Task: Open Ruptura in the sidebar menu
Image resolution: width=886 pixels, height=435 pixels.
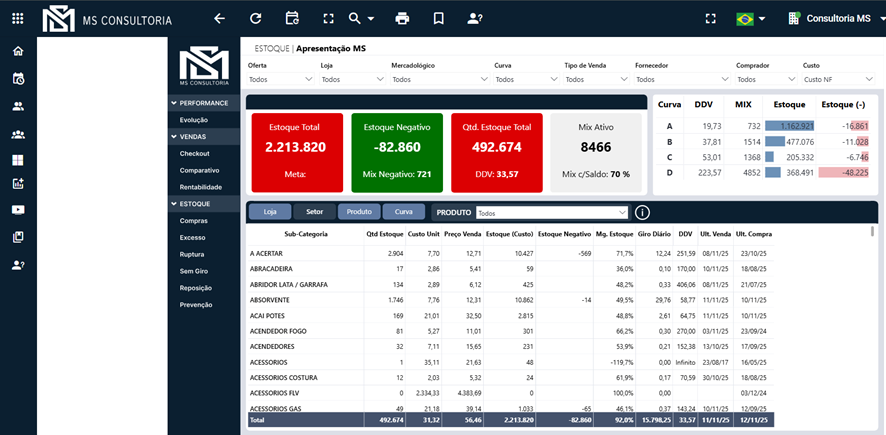Action: pyautogui.click(x=193, y=254)
